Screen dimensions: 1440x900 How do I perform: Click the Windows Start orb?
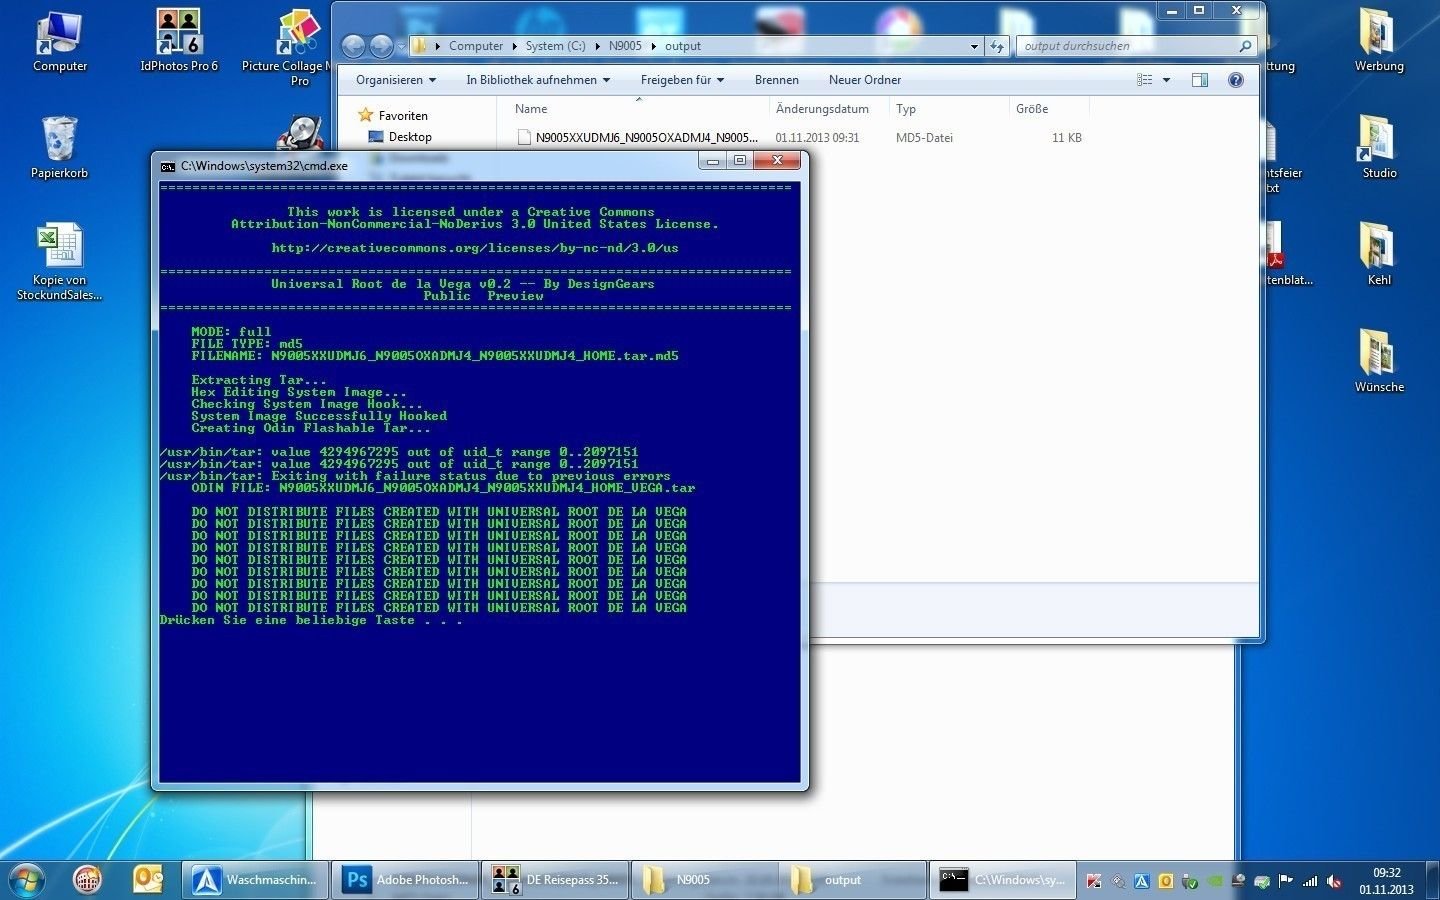(x=26, y=880)
